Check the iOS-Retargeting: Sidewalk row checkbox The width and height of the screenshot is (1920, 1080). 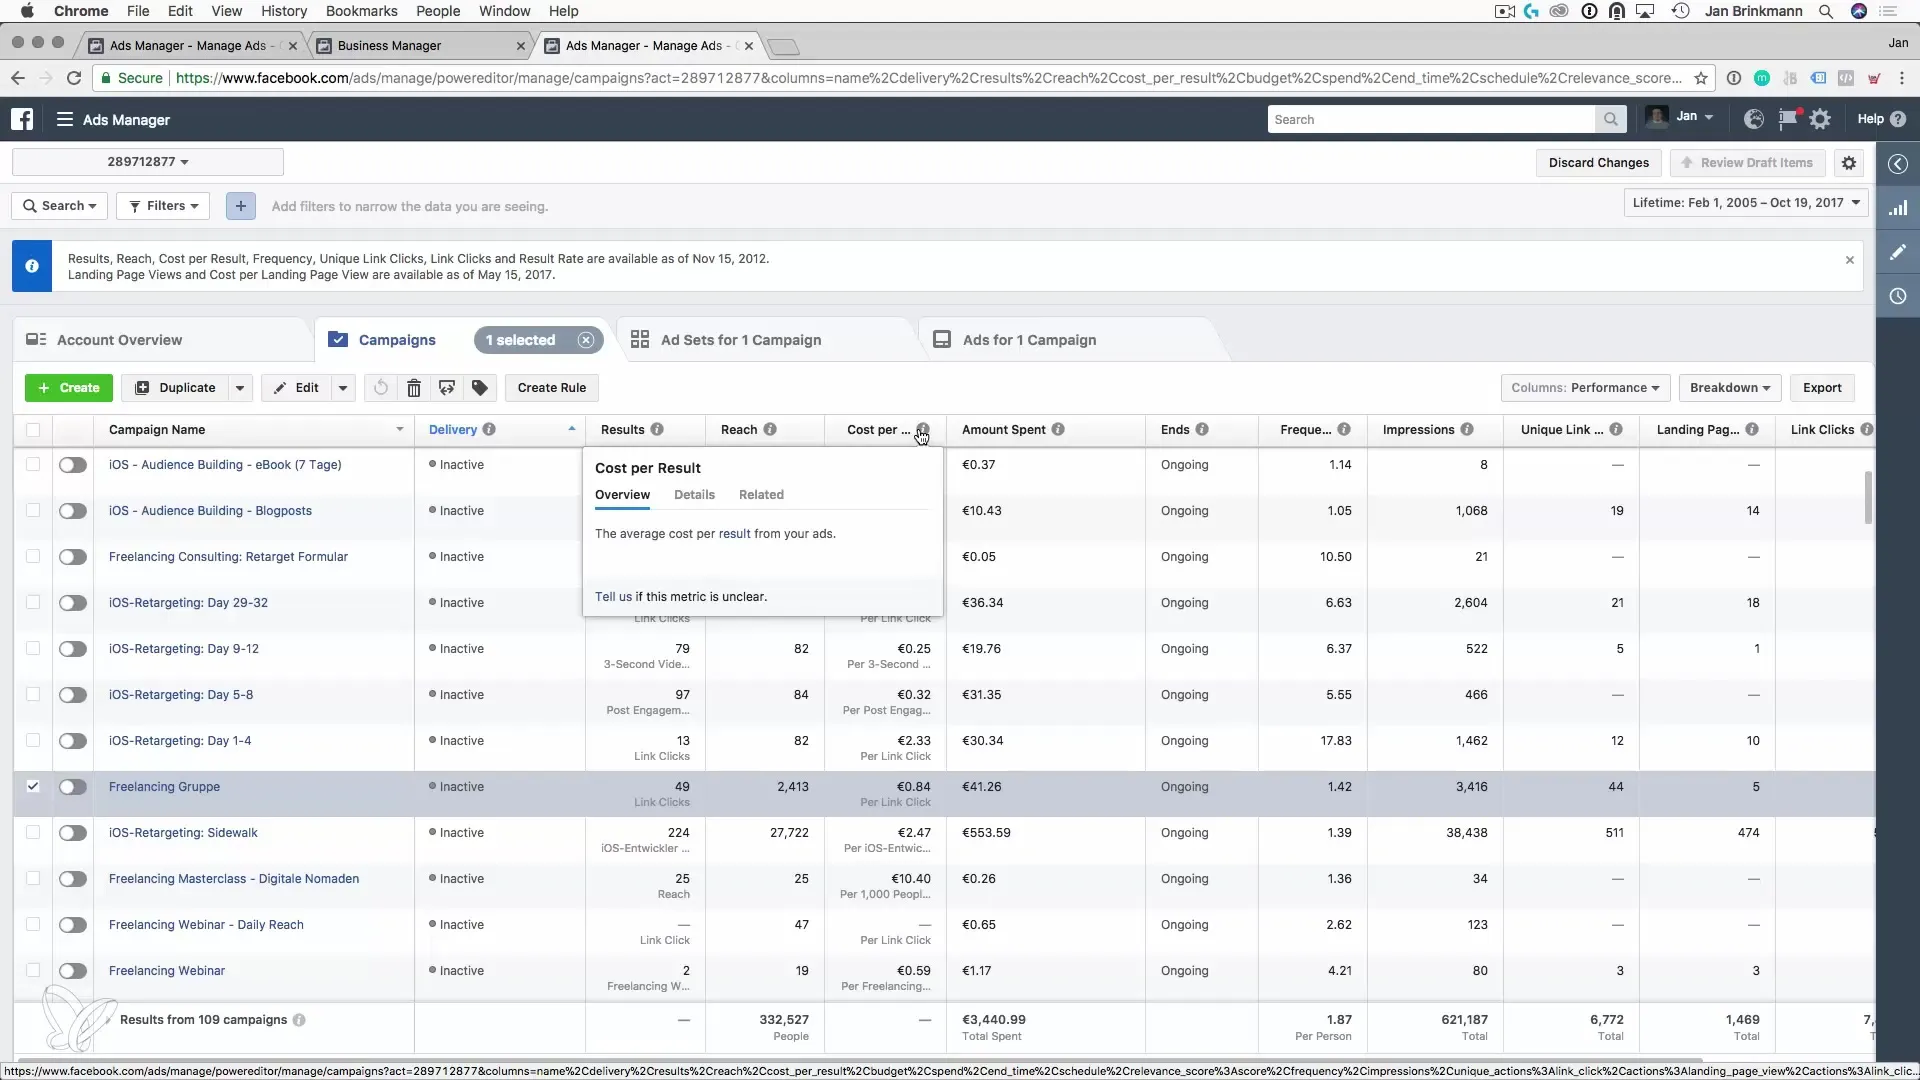33,833
